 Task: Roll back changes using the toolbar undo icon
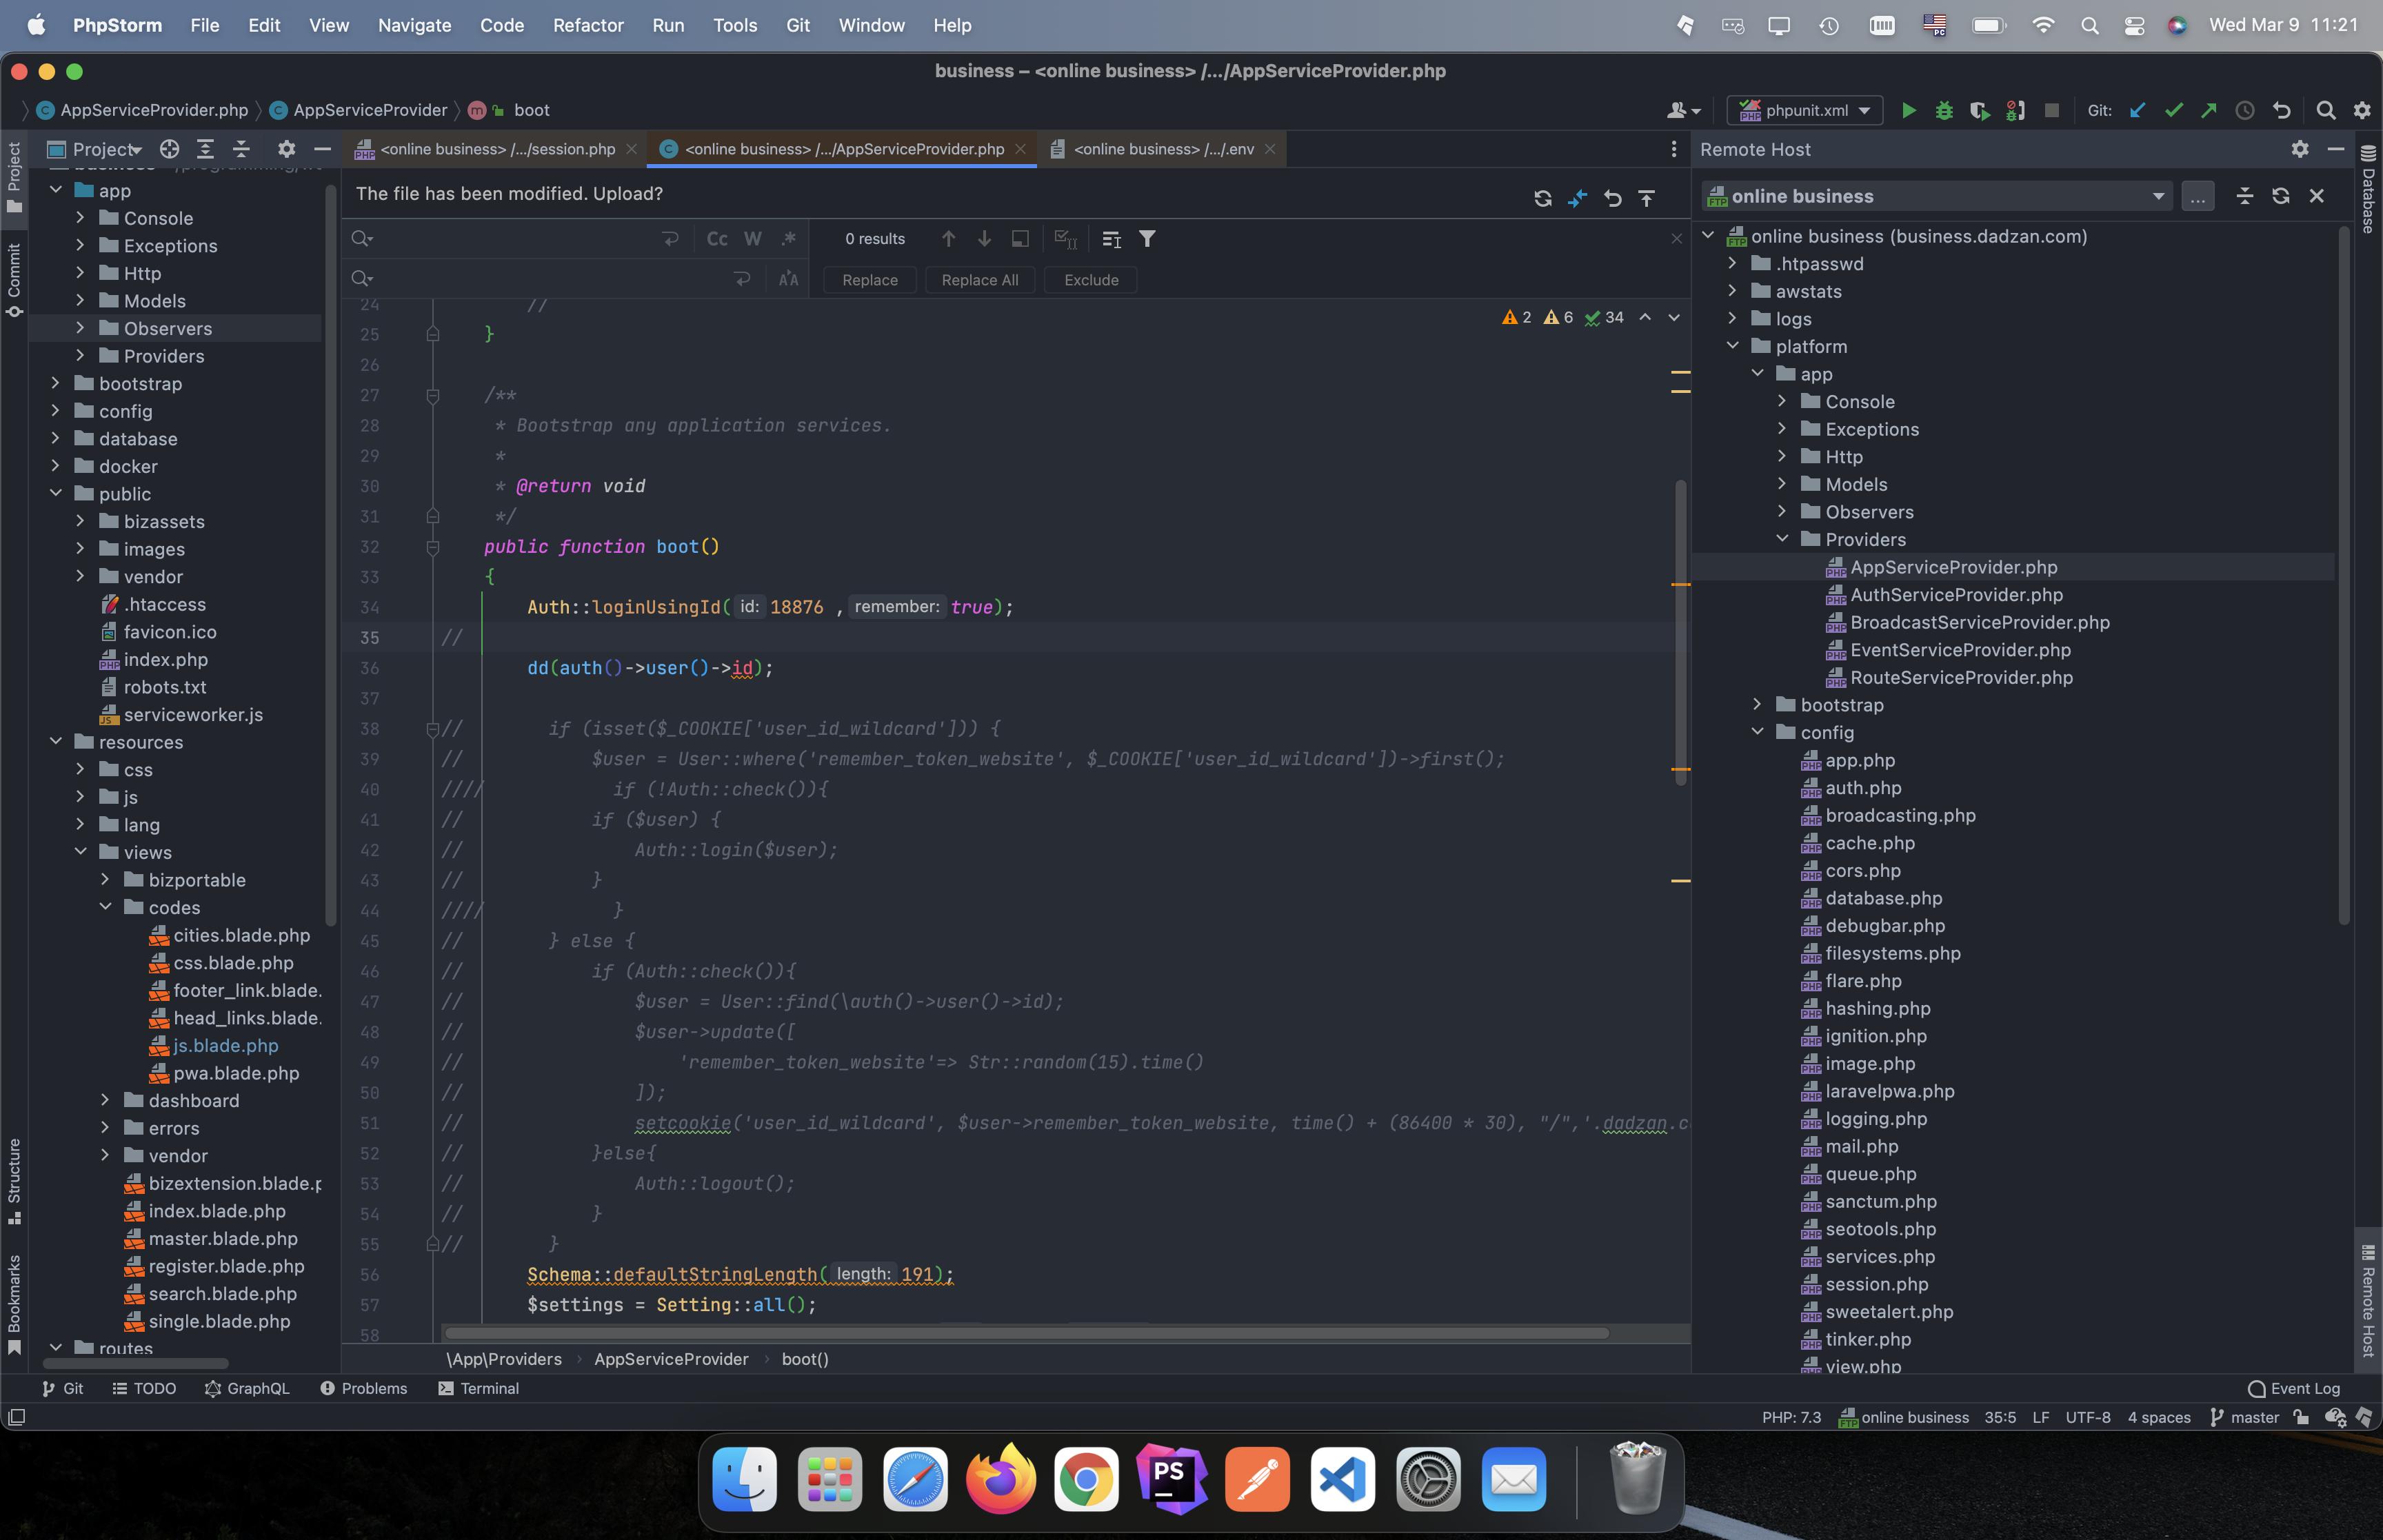pos(2281,110)
